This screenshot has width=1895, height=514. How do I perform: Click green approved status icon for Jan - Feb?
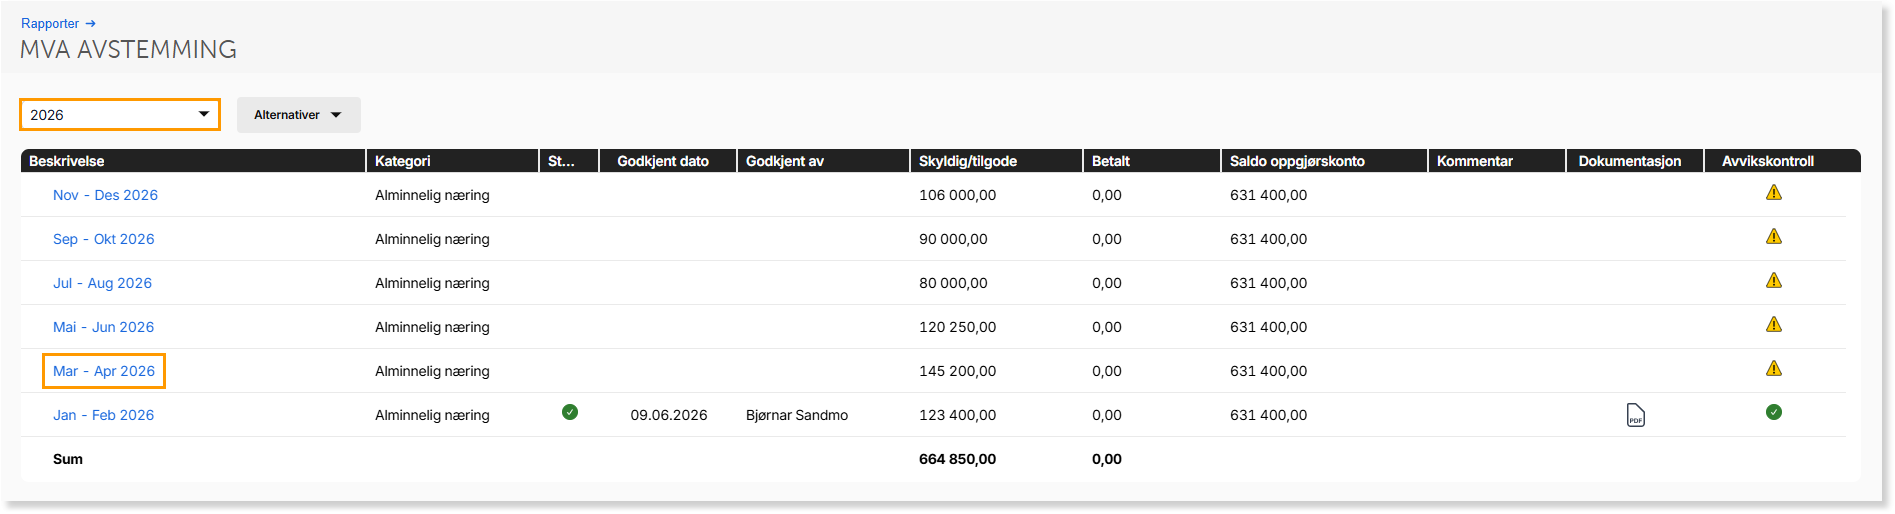(x=570, y=412)
